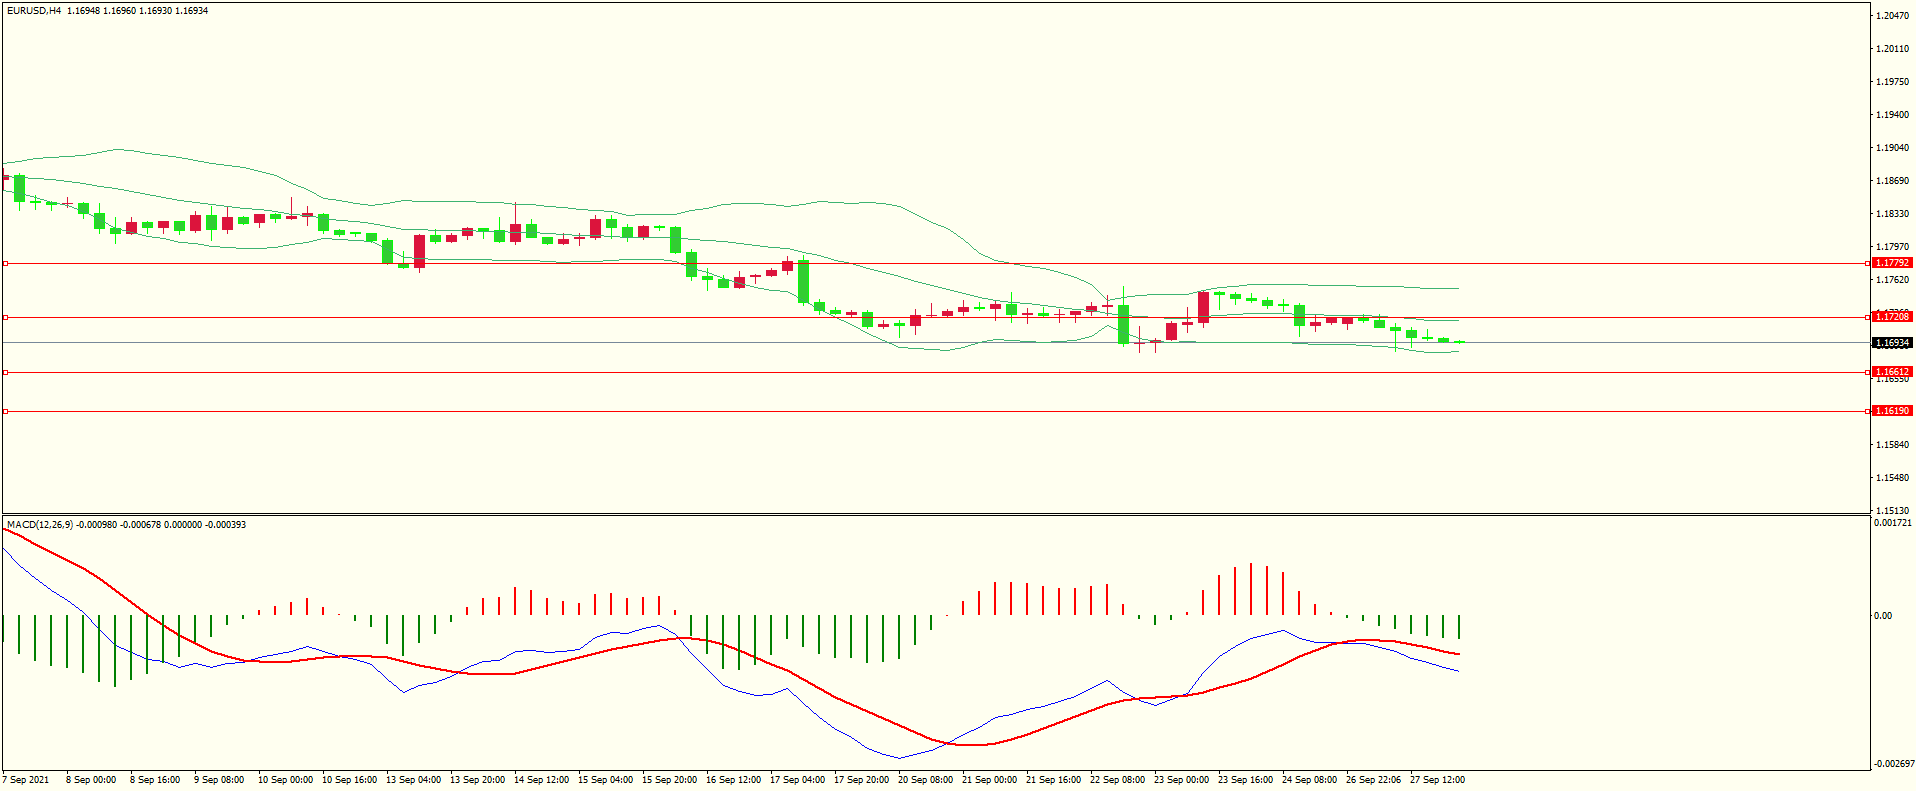The width and height of the screenshot is (1916, 791).
Task: Click the 15 Sep 20:00 time label
Action: (669, 780)
